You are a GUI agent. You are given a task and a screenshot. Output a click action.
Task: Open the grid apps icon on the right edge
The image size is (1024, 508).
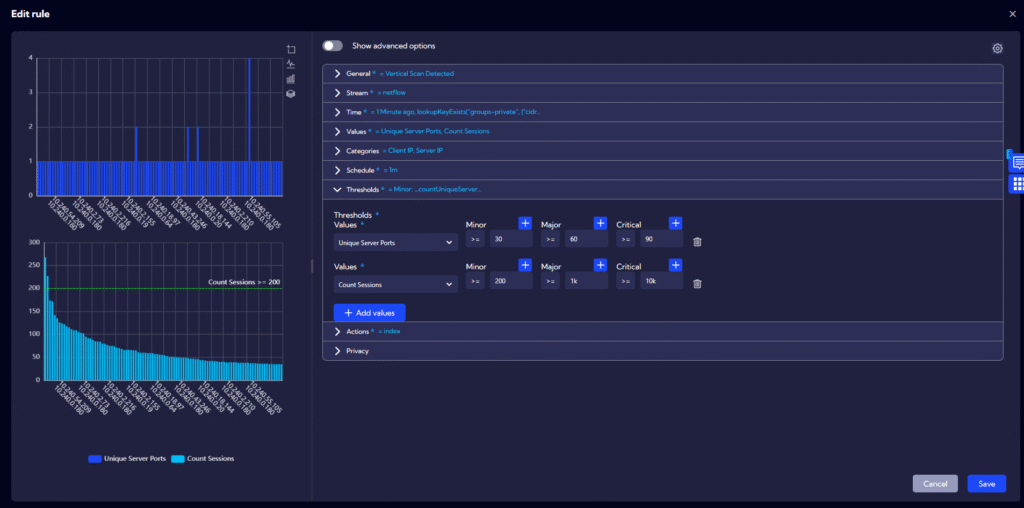pyautogui.click(x=1018, y=184)
